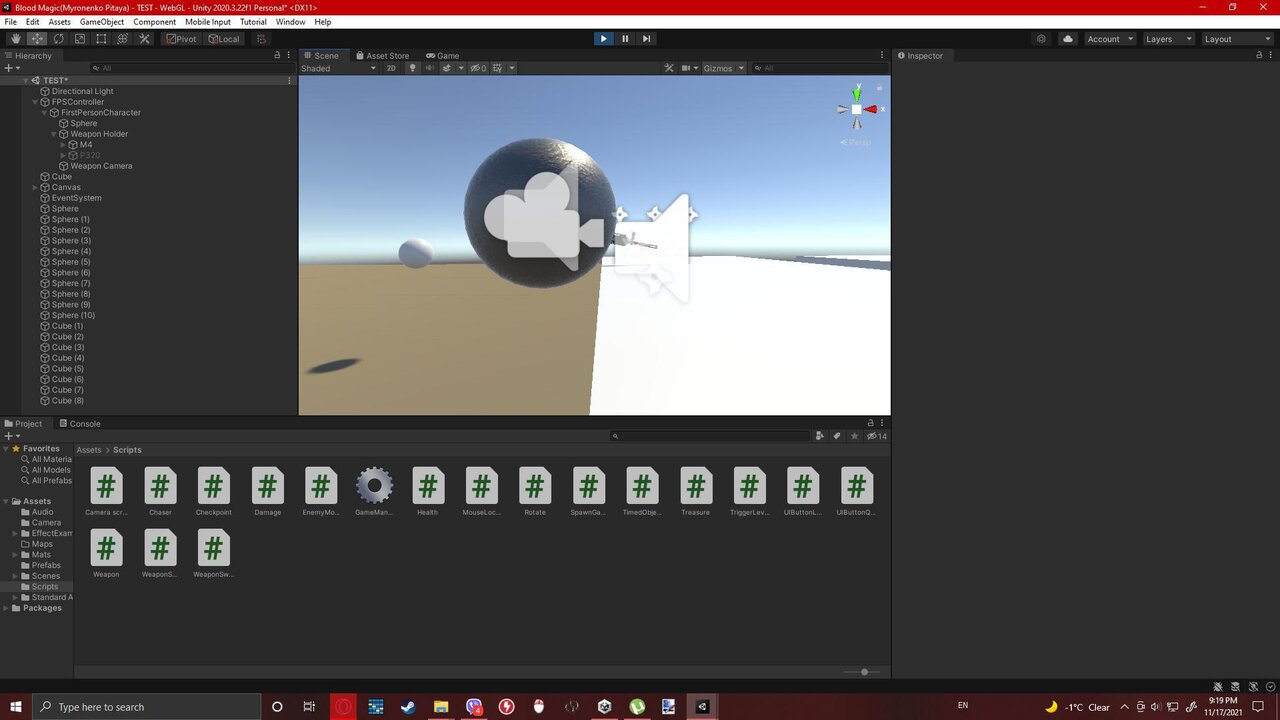Select the Chaser script

pyautogui.click(x=160, y=491)
